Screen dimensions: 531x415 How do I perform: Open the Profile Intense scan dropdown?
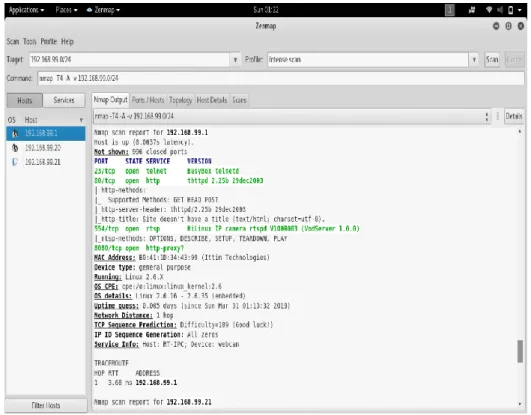point(373,60)
